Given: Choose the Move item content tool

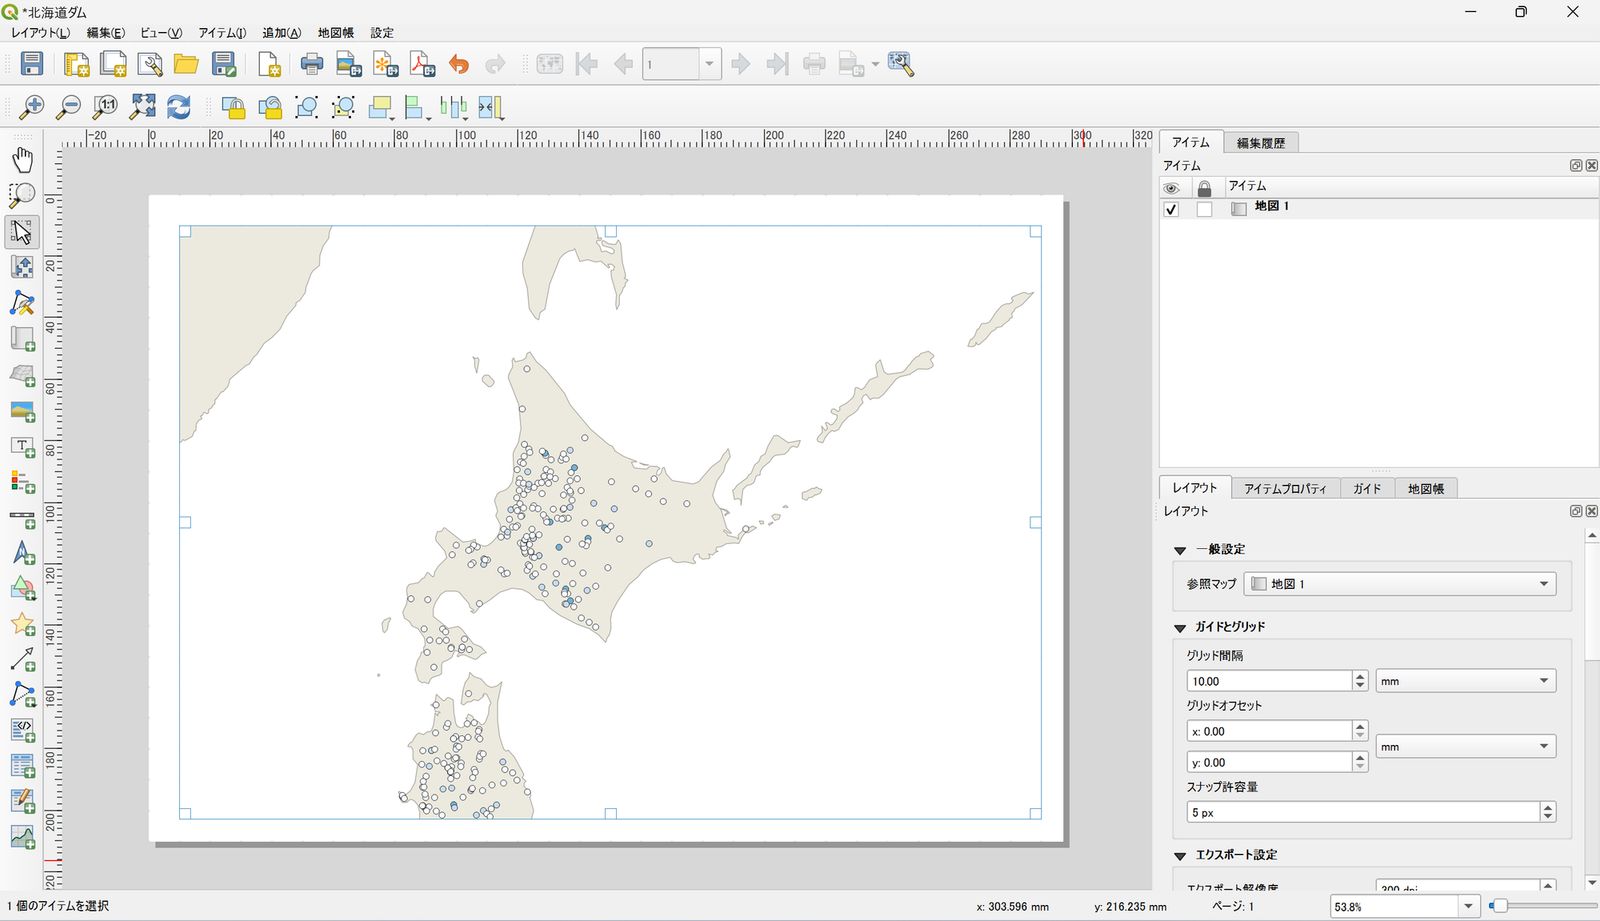Looking at the screenshot, I should click(22, 267).
